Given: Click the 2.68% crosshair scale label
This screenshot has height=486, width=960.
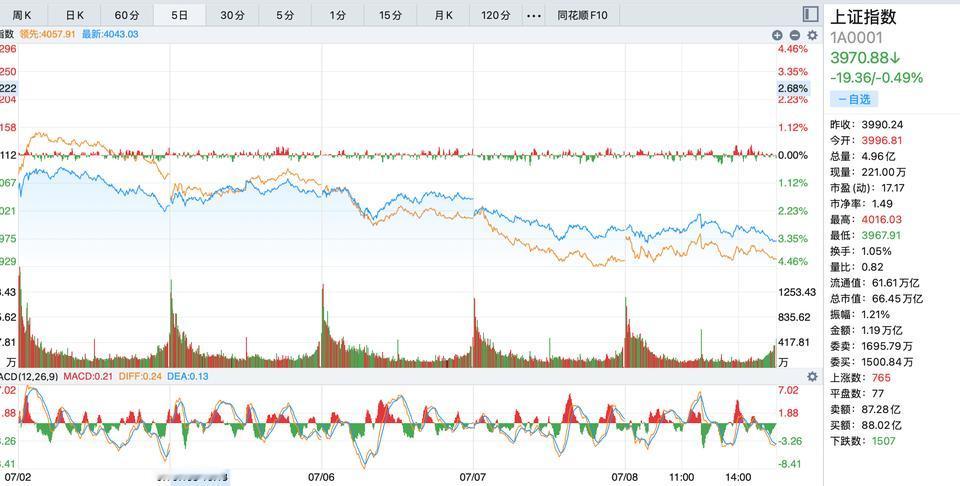Looking at the screenshot, I should coord(793,88).
